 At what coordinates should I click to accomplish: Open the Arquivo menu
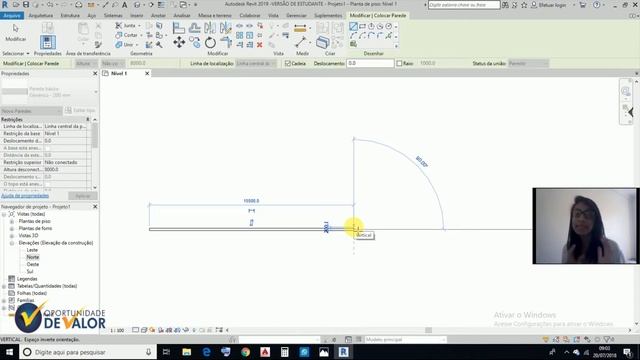point(12,16)
